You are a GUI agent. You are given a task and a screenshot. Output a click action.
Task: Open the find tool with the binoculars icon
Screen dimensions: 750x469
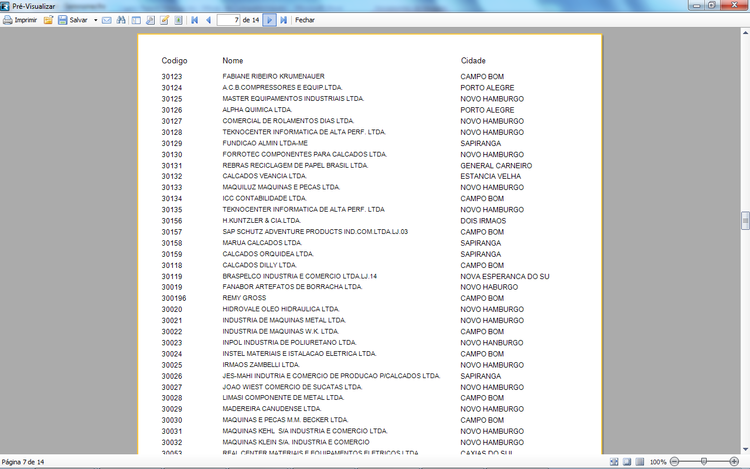[x=121, y=20]
